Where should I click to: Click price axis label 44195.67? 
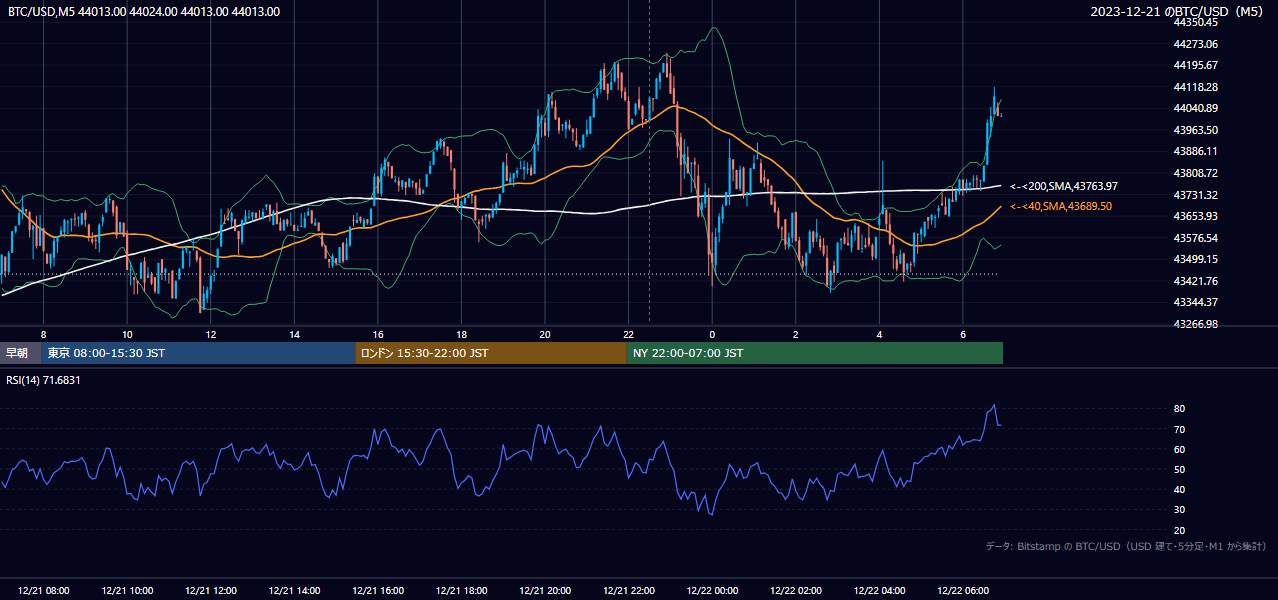[1195, 65]
